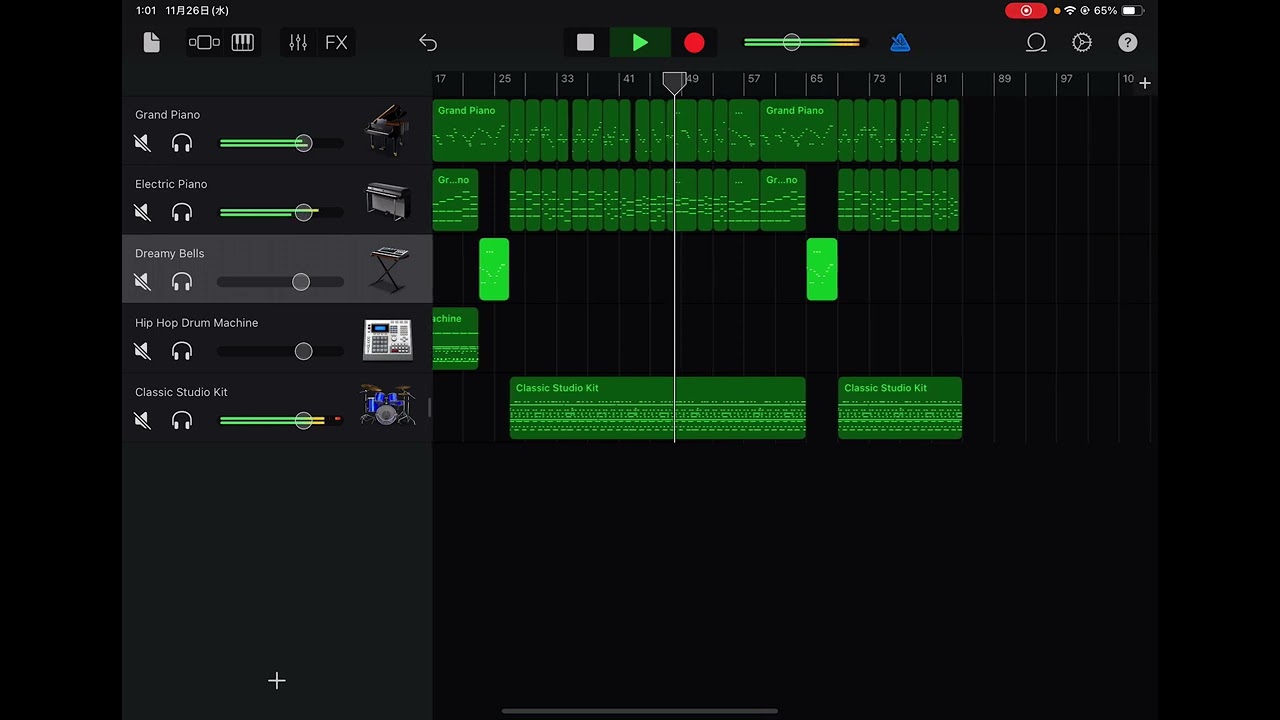Select the Grand Piano instrument icon

pos(387,130)
